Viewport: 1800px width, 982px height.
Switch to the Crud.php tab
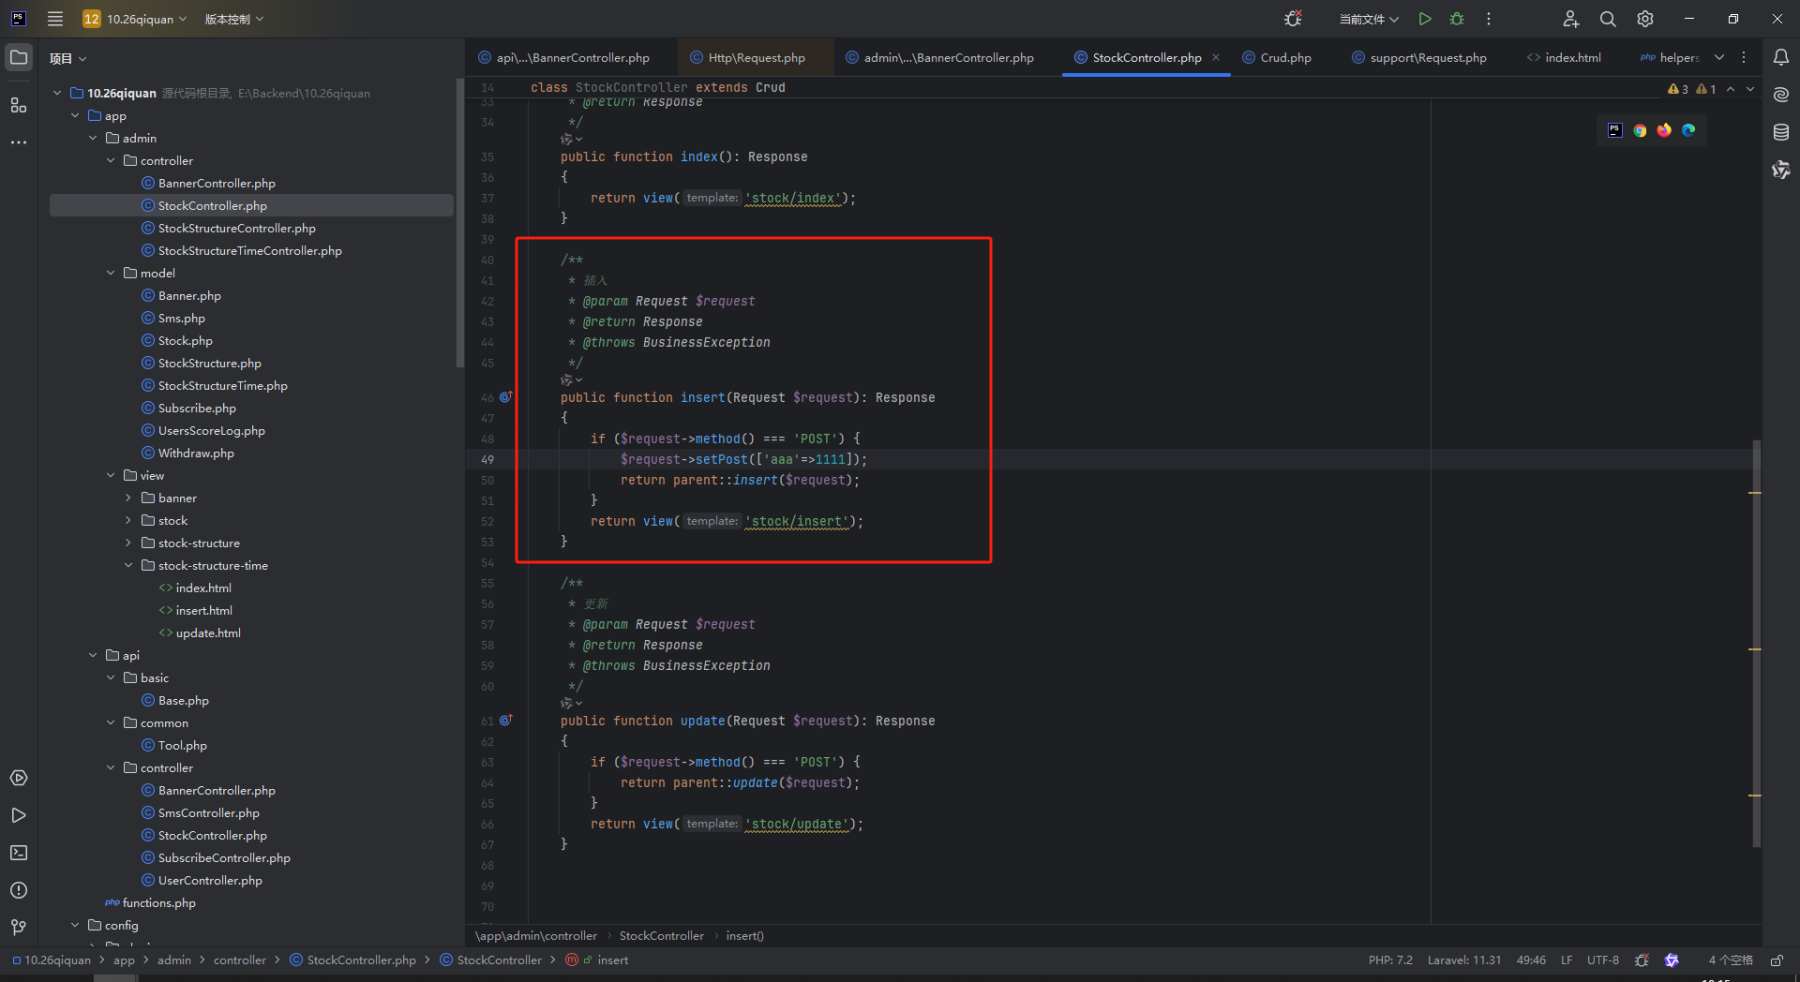pos(1277,58)
